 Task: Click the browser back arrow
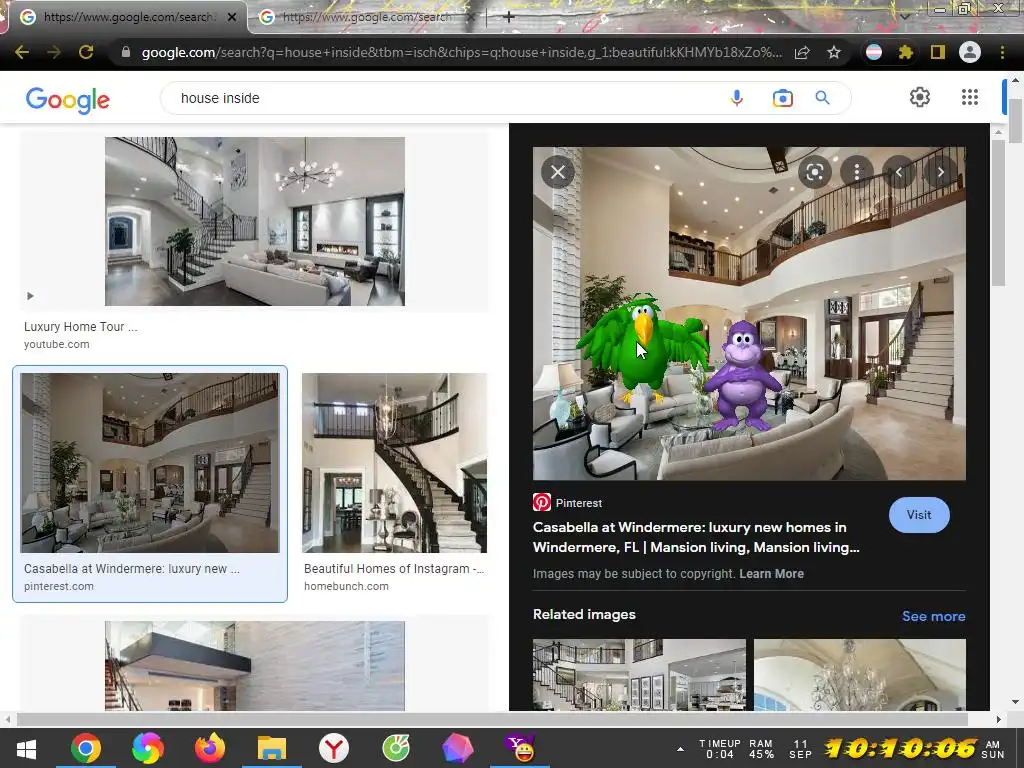(22, 52)
